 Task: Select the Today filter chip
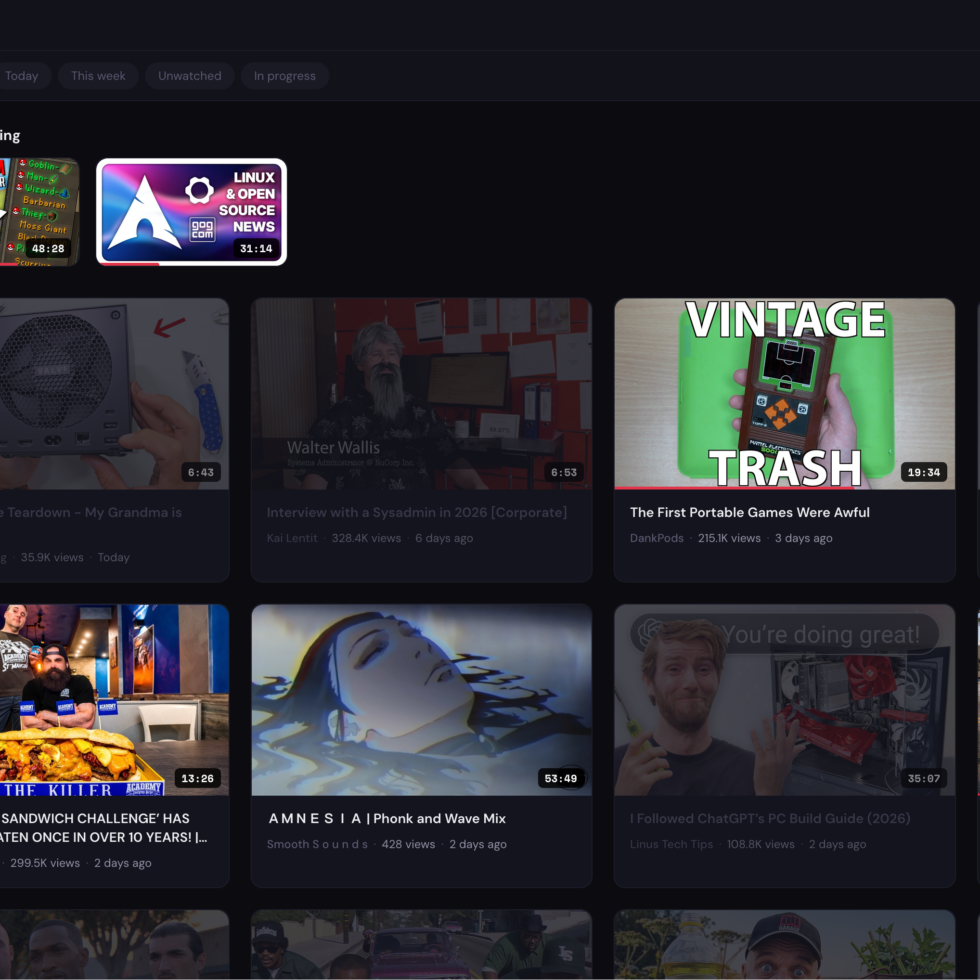pos(22,76)
